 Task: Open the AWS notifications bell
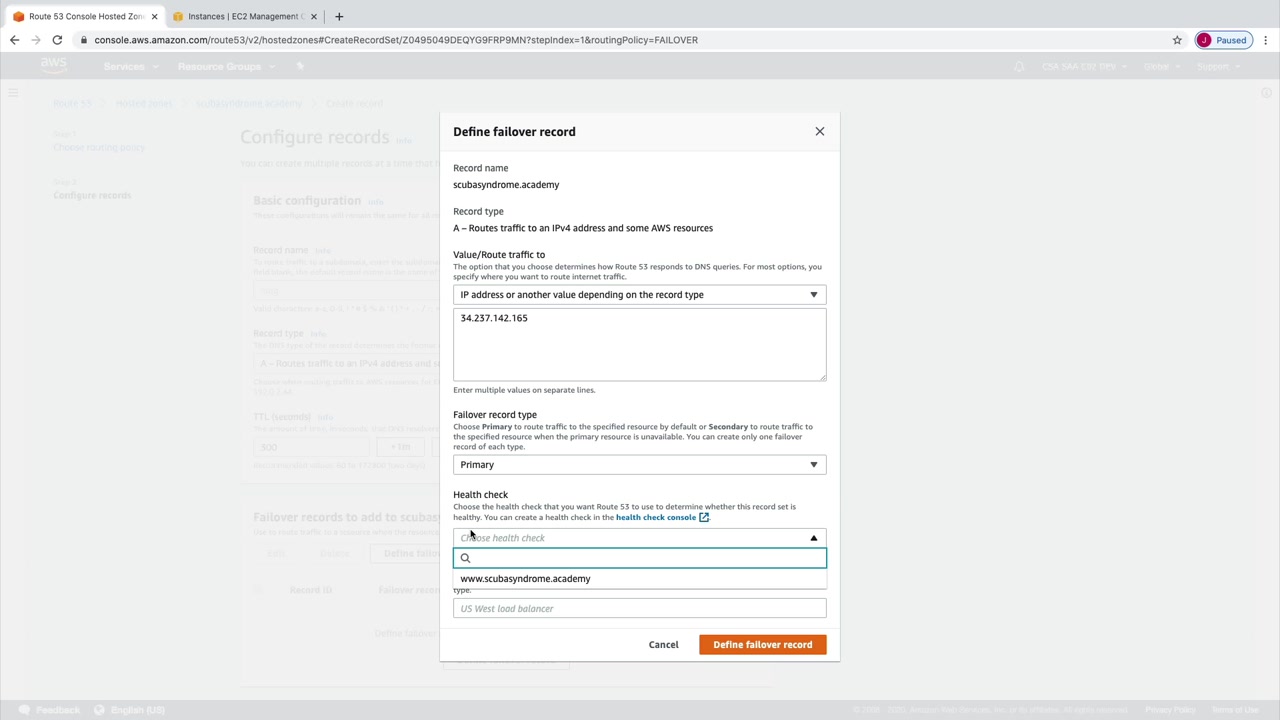[x=1019, y=67]
